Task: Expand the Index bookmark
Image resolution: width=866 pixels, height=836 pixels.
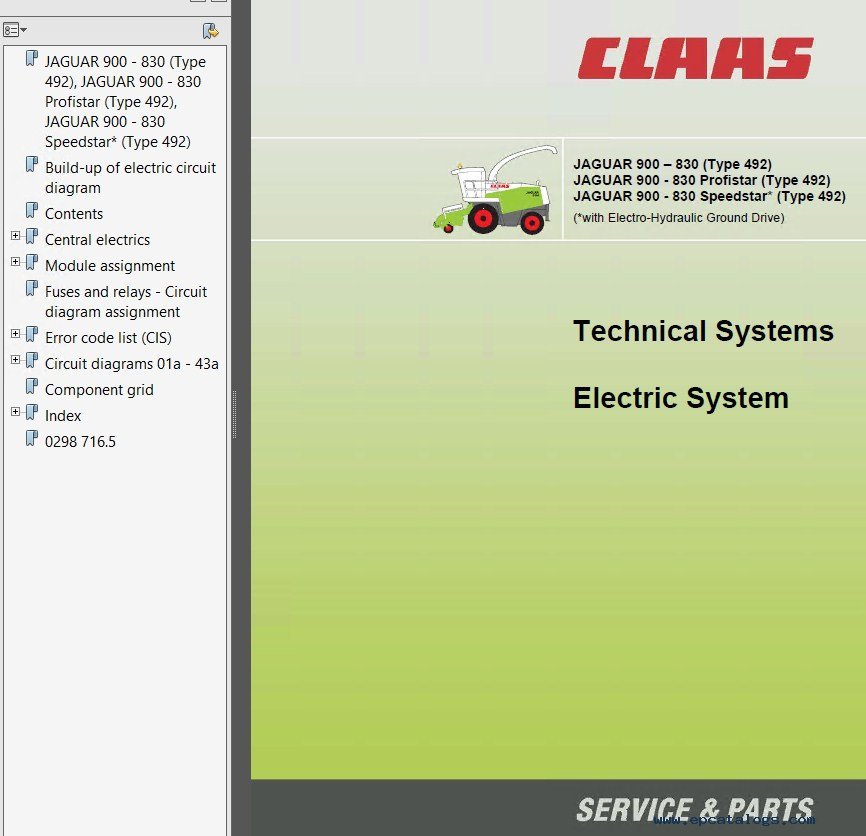Action: tap(15, 411)
